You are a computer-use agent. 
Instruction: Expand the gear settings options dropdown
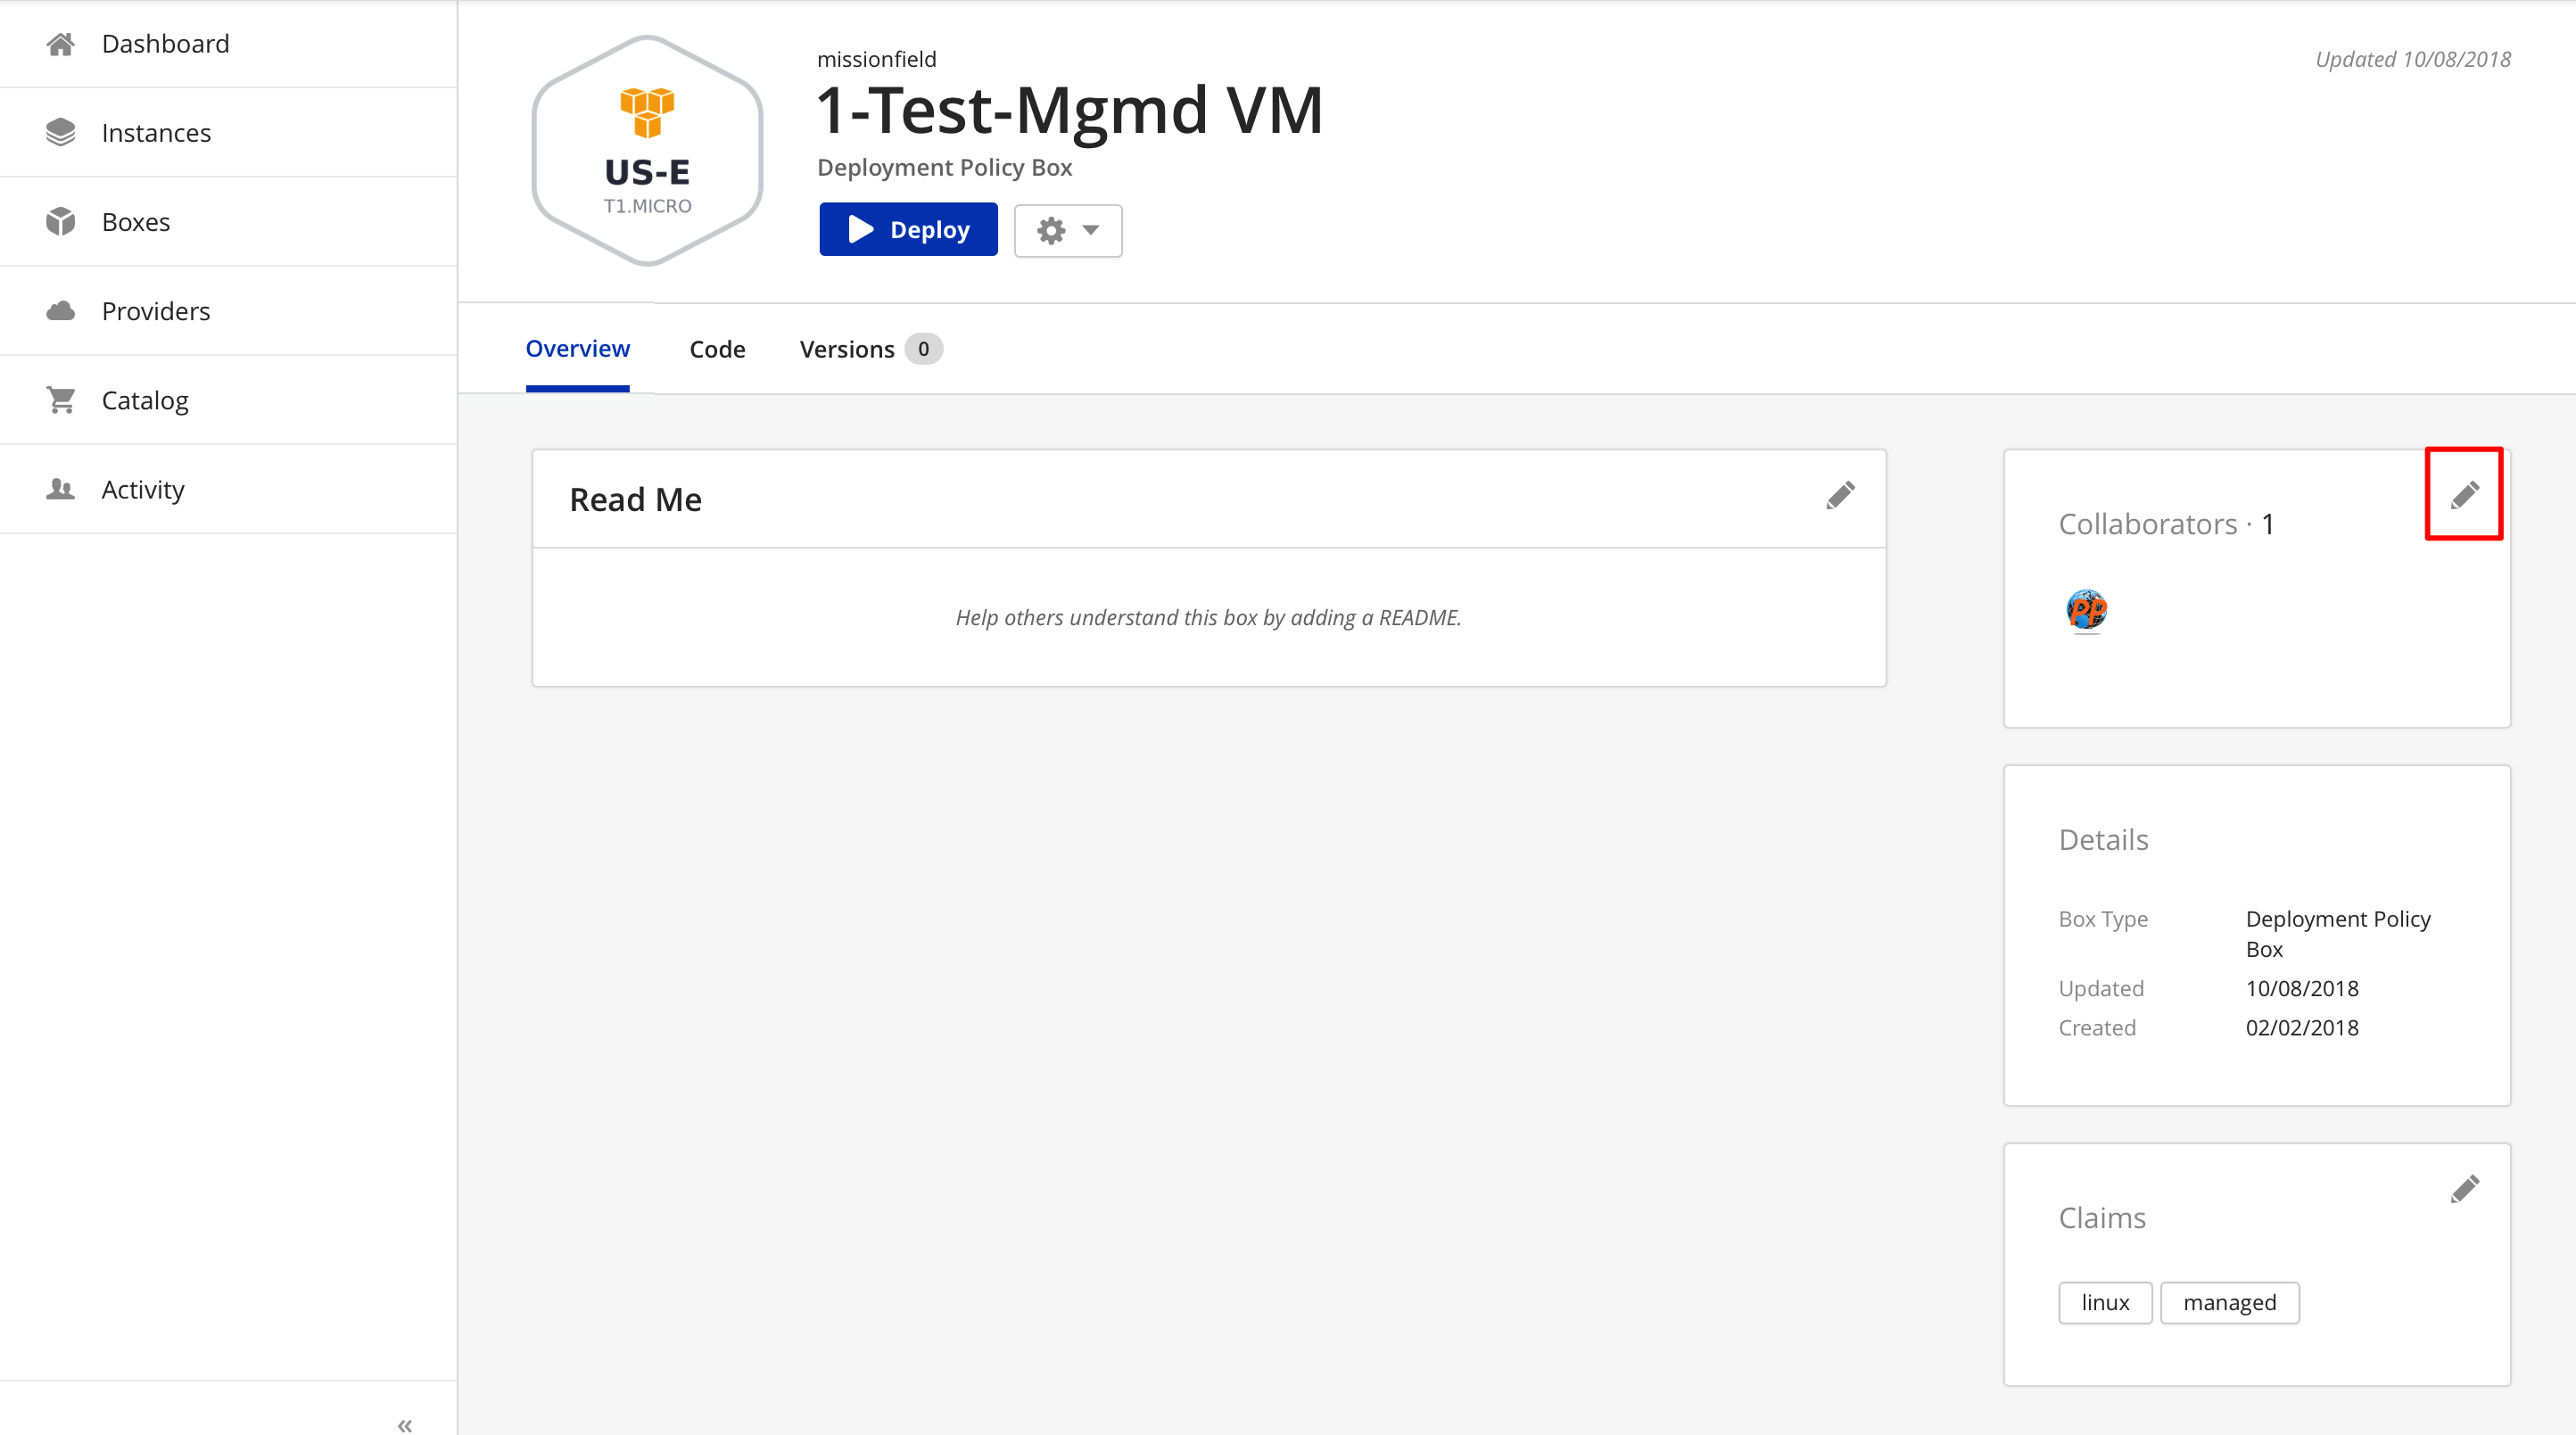pos(1067,230)
